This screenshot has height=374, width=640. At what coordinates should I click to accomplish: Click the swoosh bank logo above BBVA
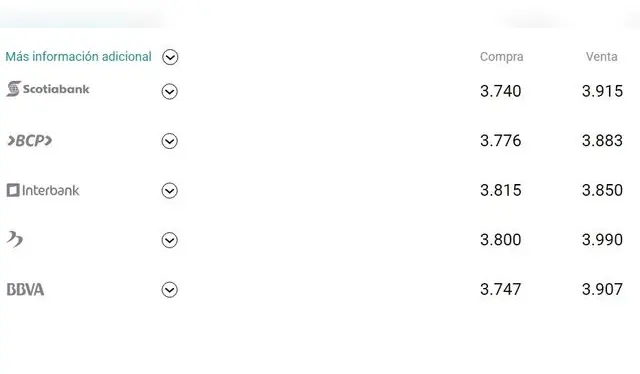tap(15, 239)
